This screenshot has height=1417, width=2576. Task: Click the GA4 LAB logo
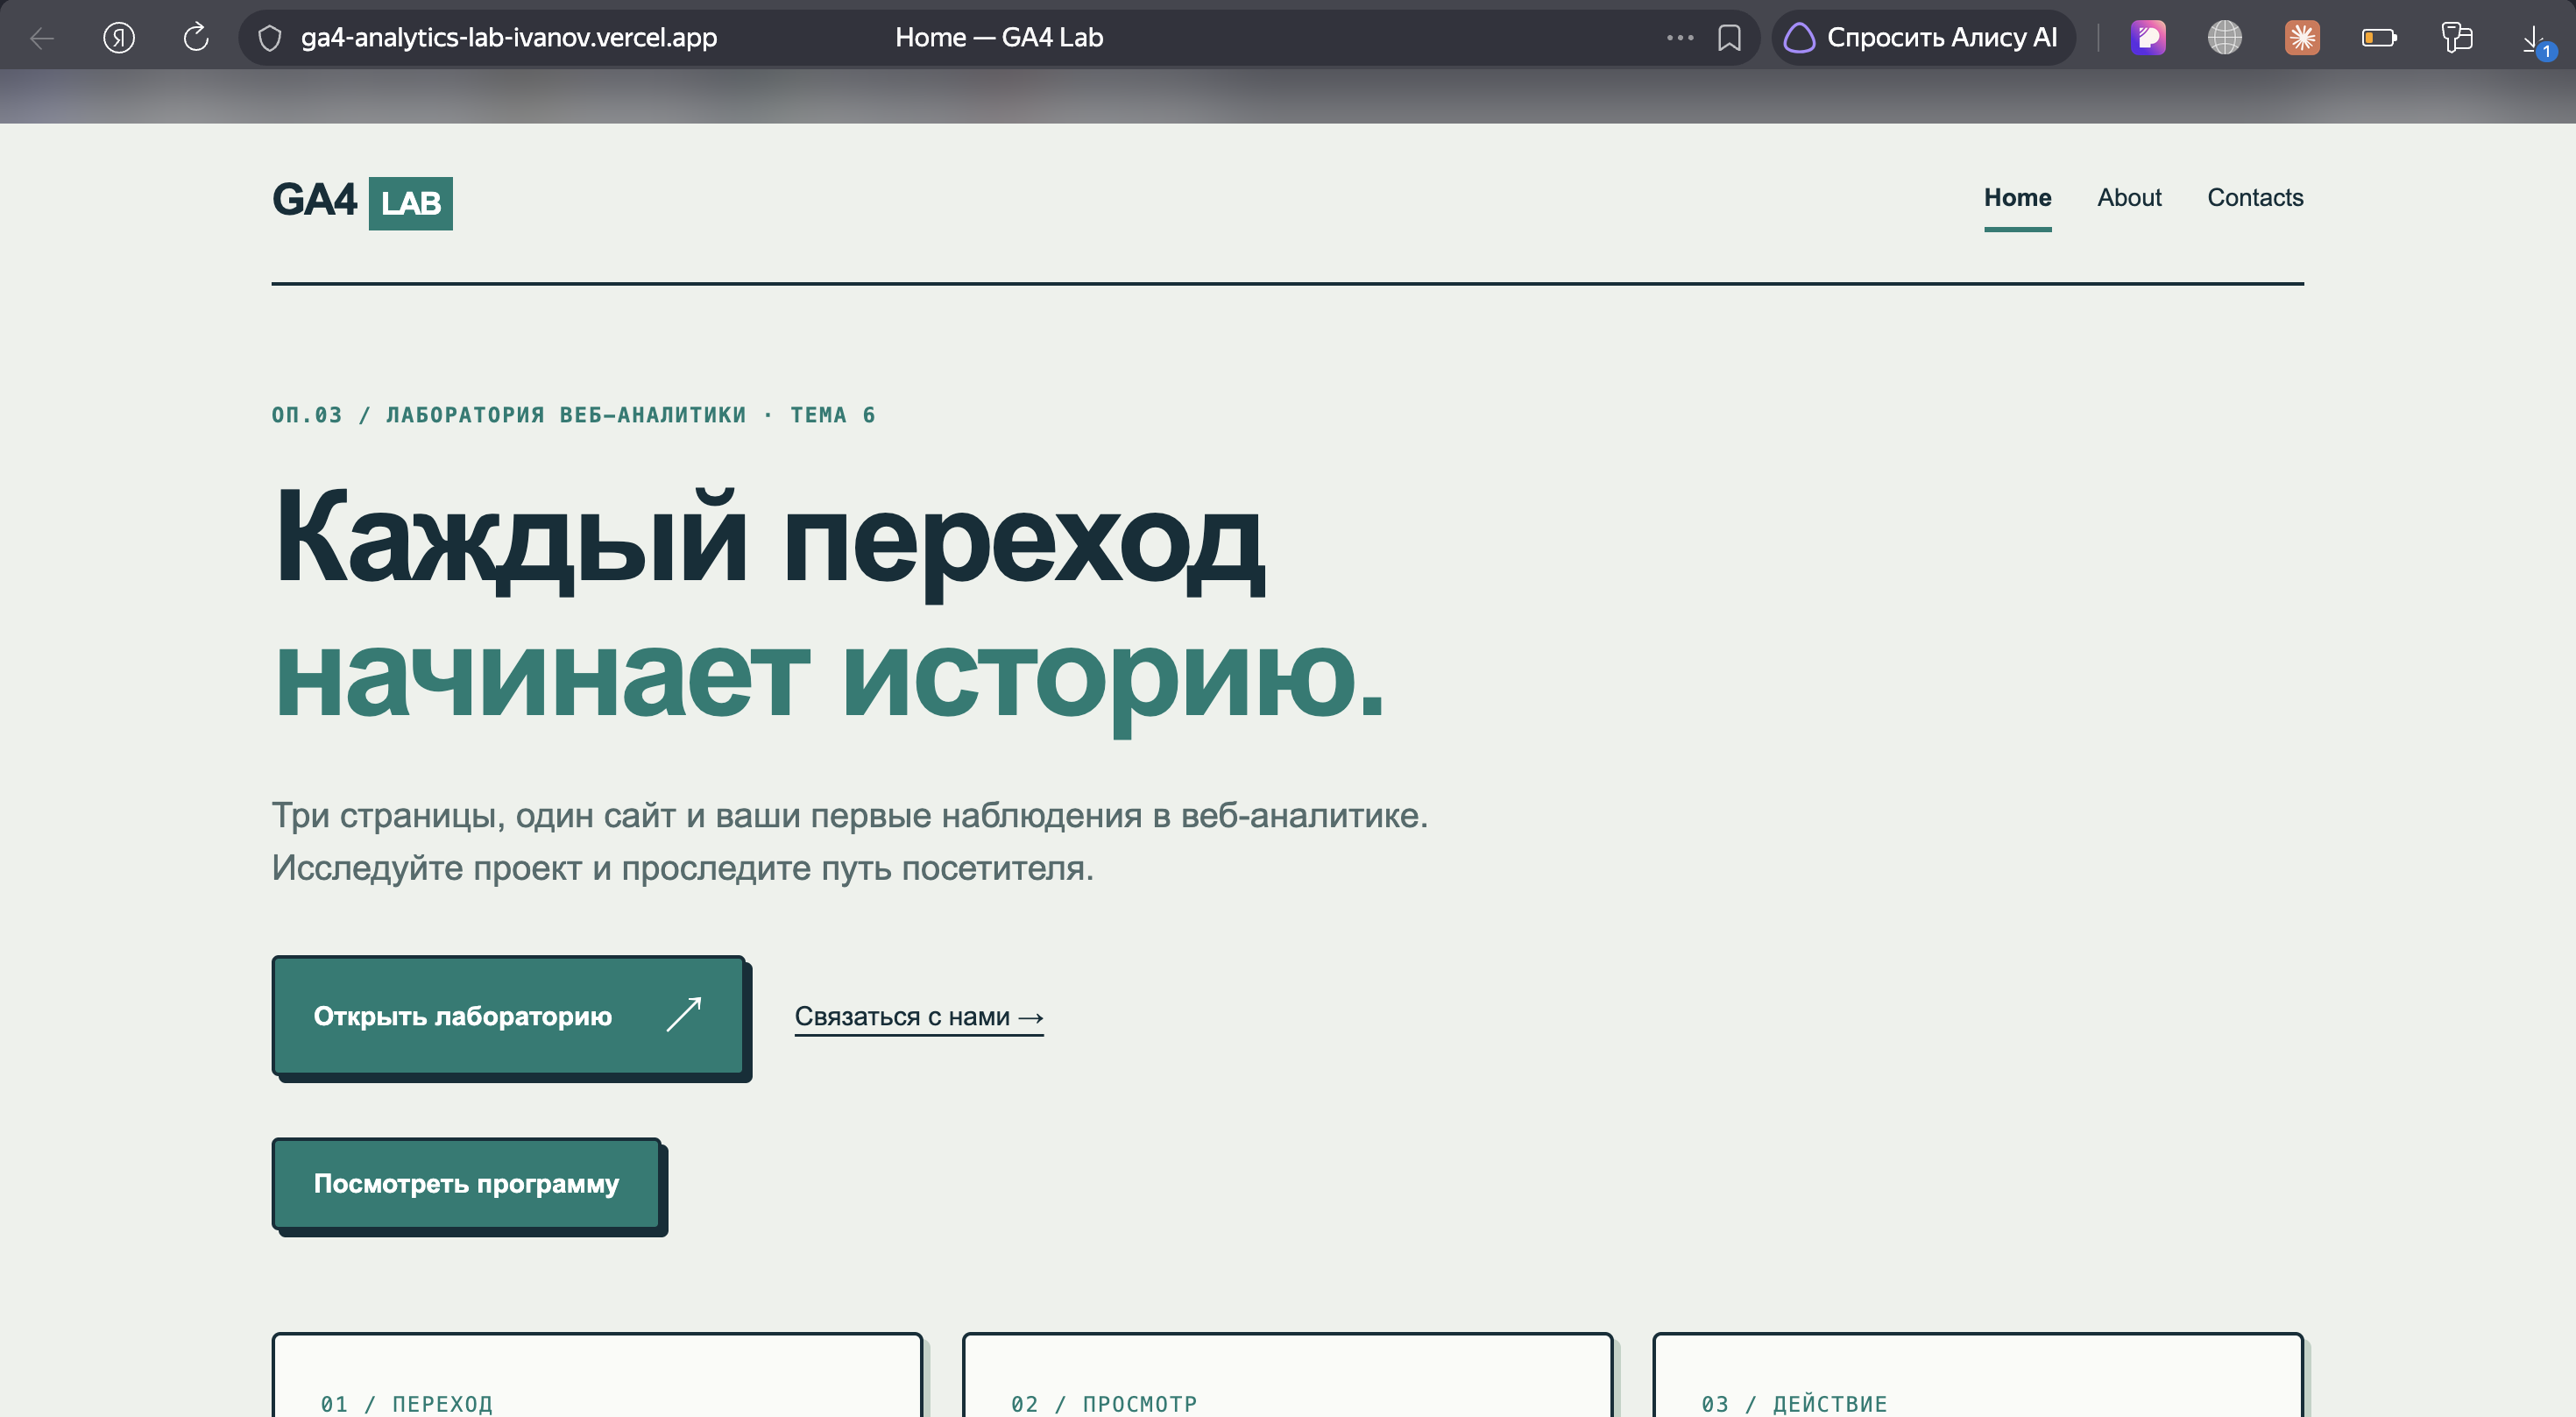coord(362,202)
